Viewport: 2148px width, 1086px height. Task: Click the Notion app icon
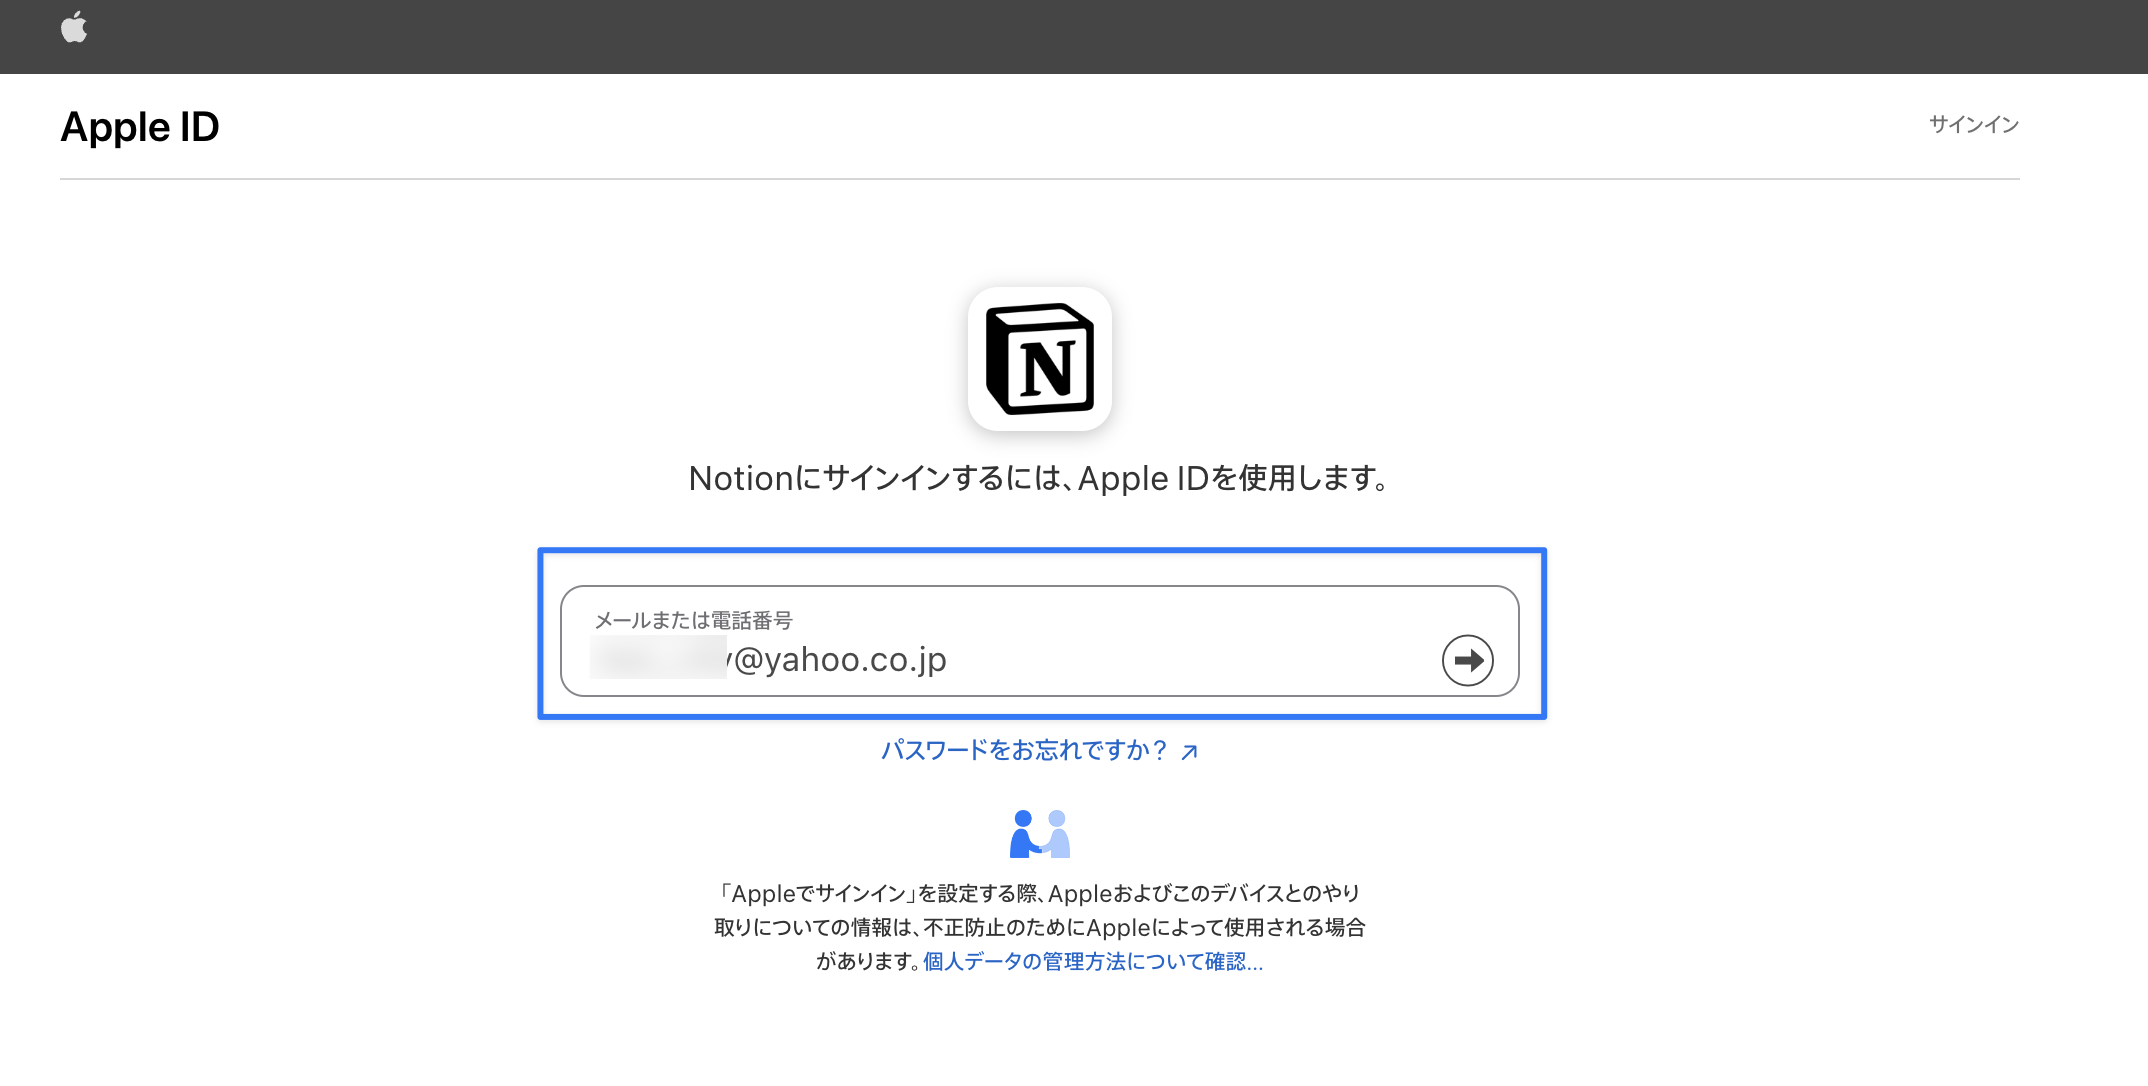click(x=1040, y=359)
